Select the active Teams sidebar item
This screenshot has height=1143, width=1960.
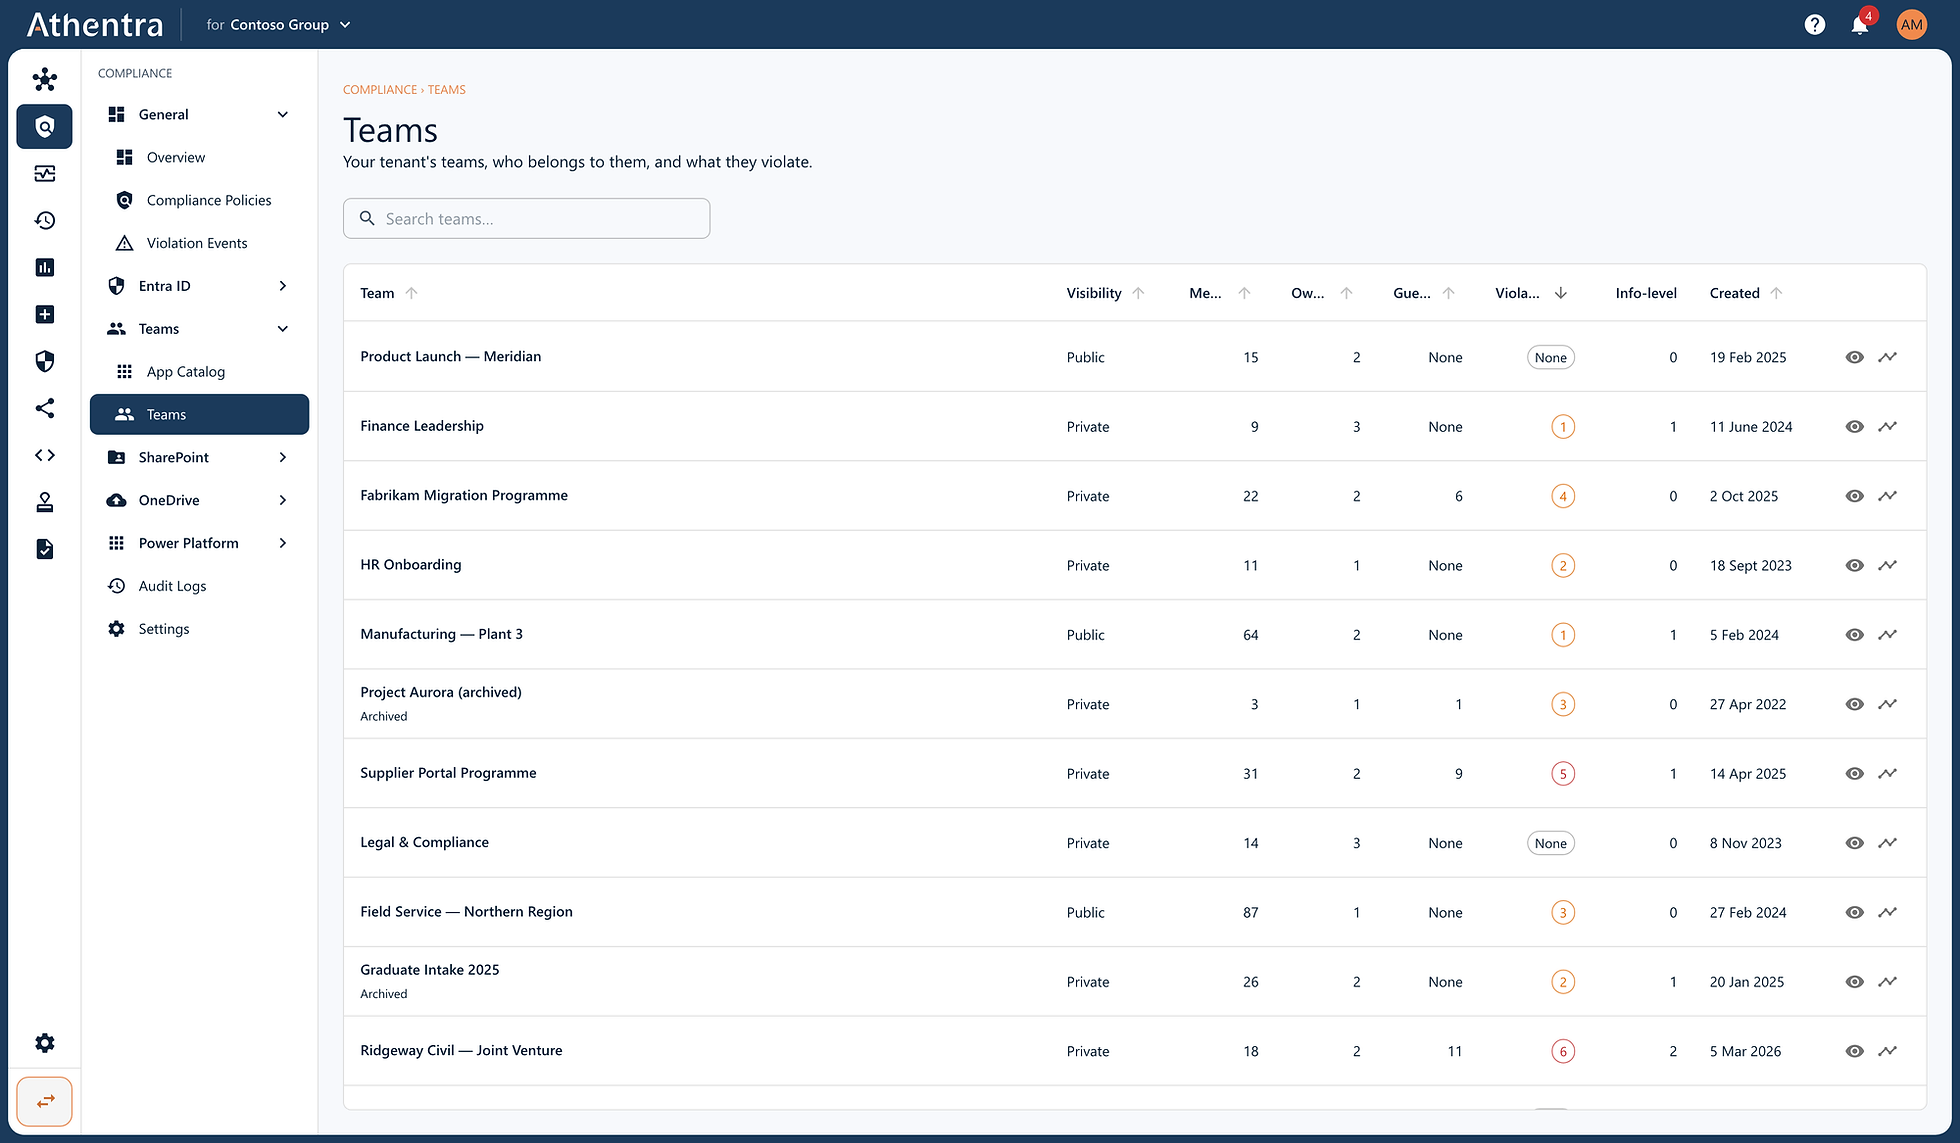click(199, 414)
